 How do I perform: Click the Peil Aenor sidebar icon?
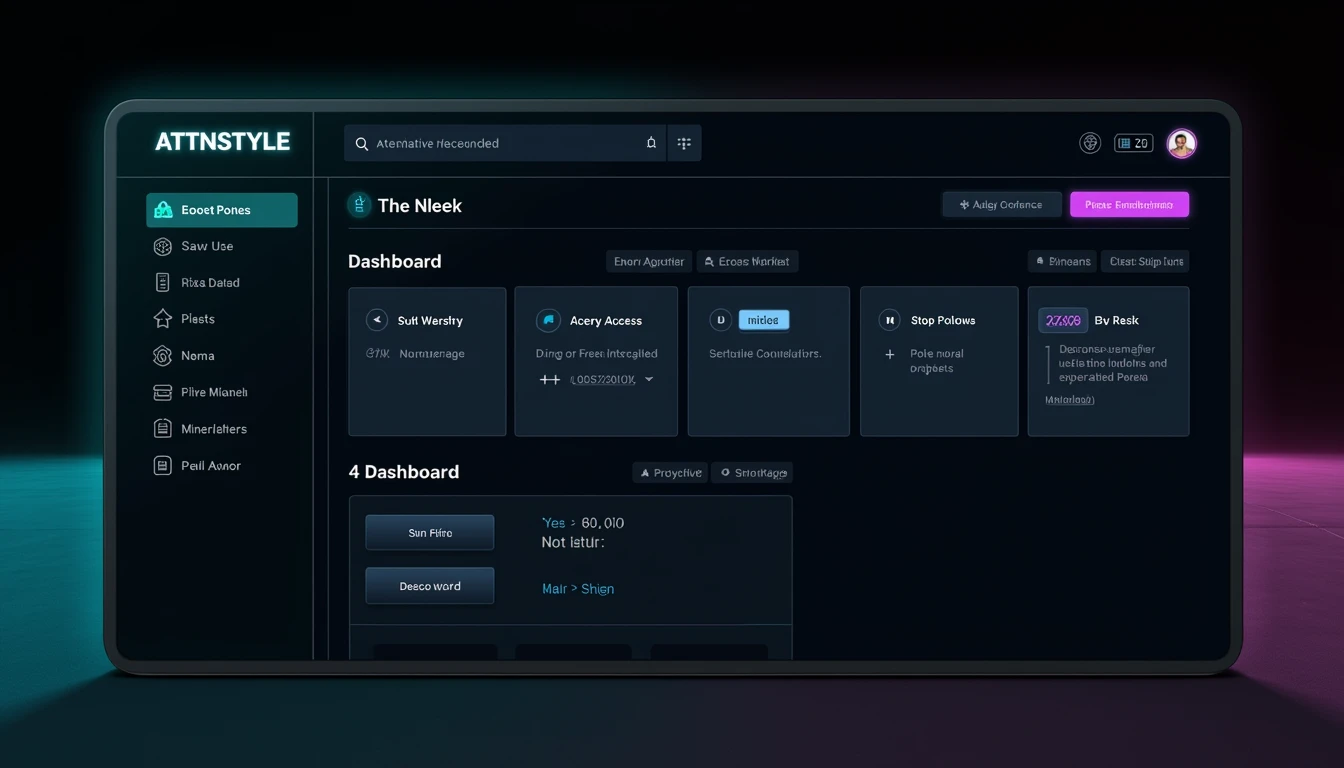coord(162,465)
